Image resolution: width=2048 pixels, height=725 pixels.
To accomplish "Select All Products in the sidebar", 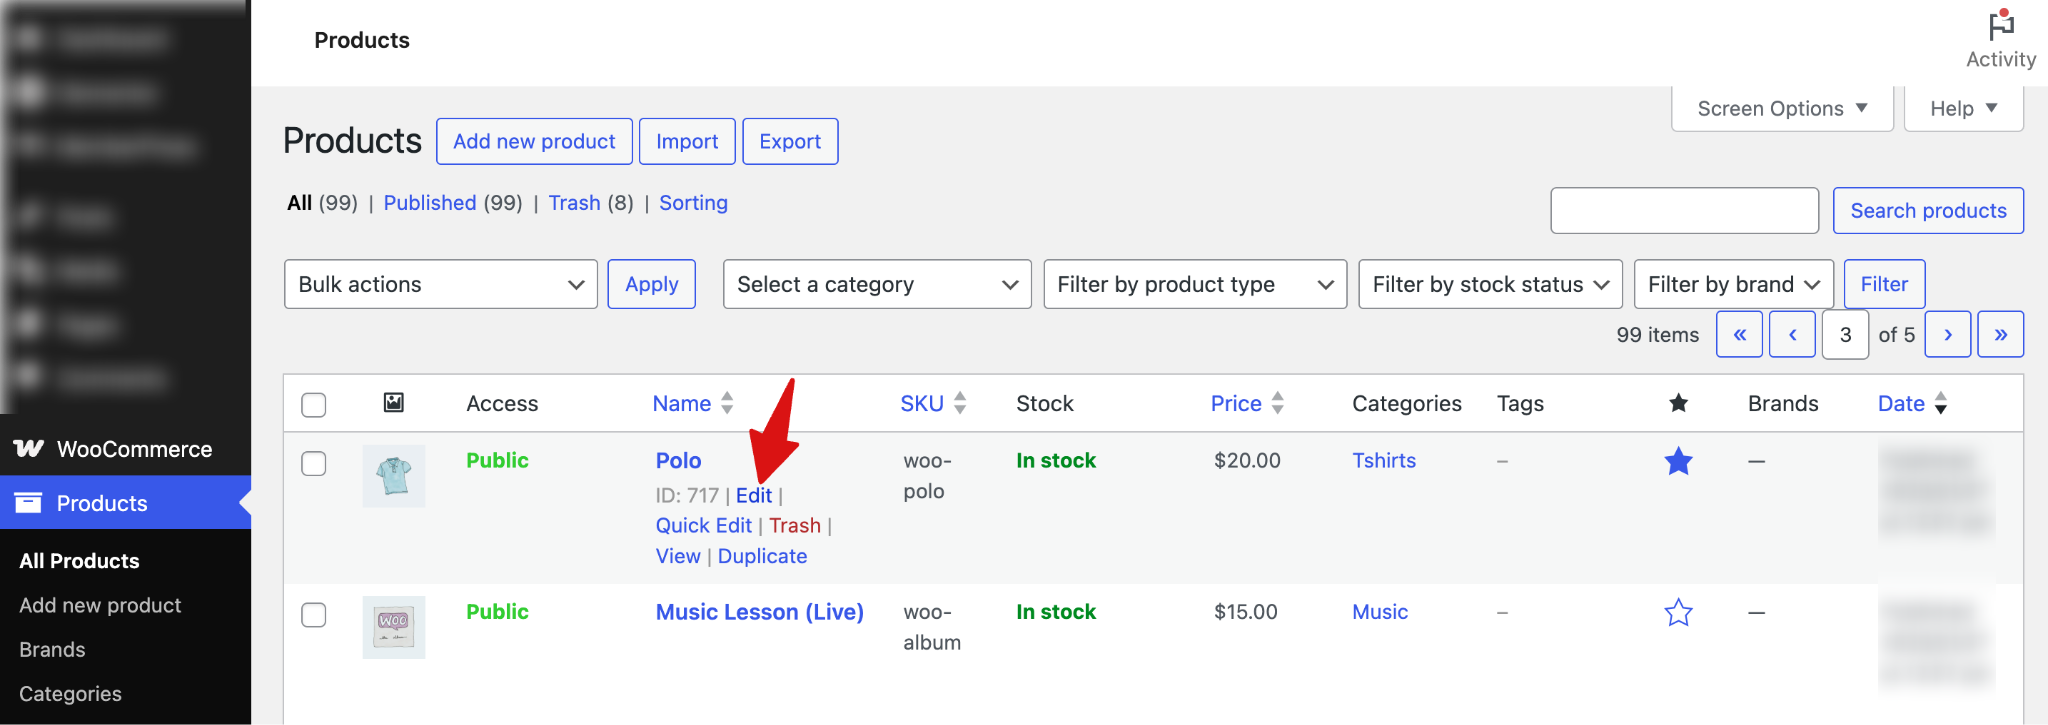I will click(x=79, y=561).
